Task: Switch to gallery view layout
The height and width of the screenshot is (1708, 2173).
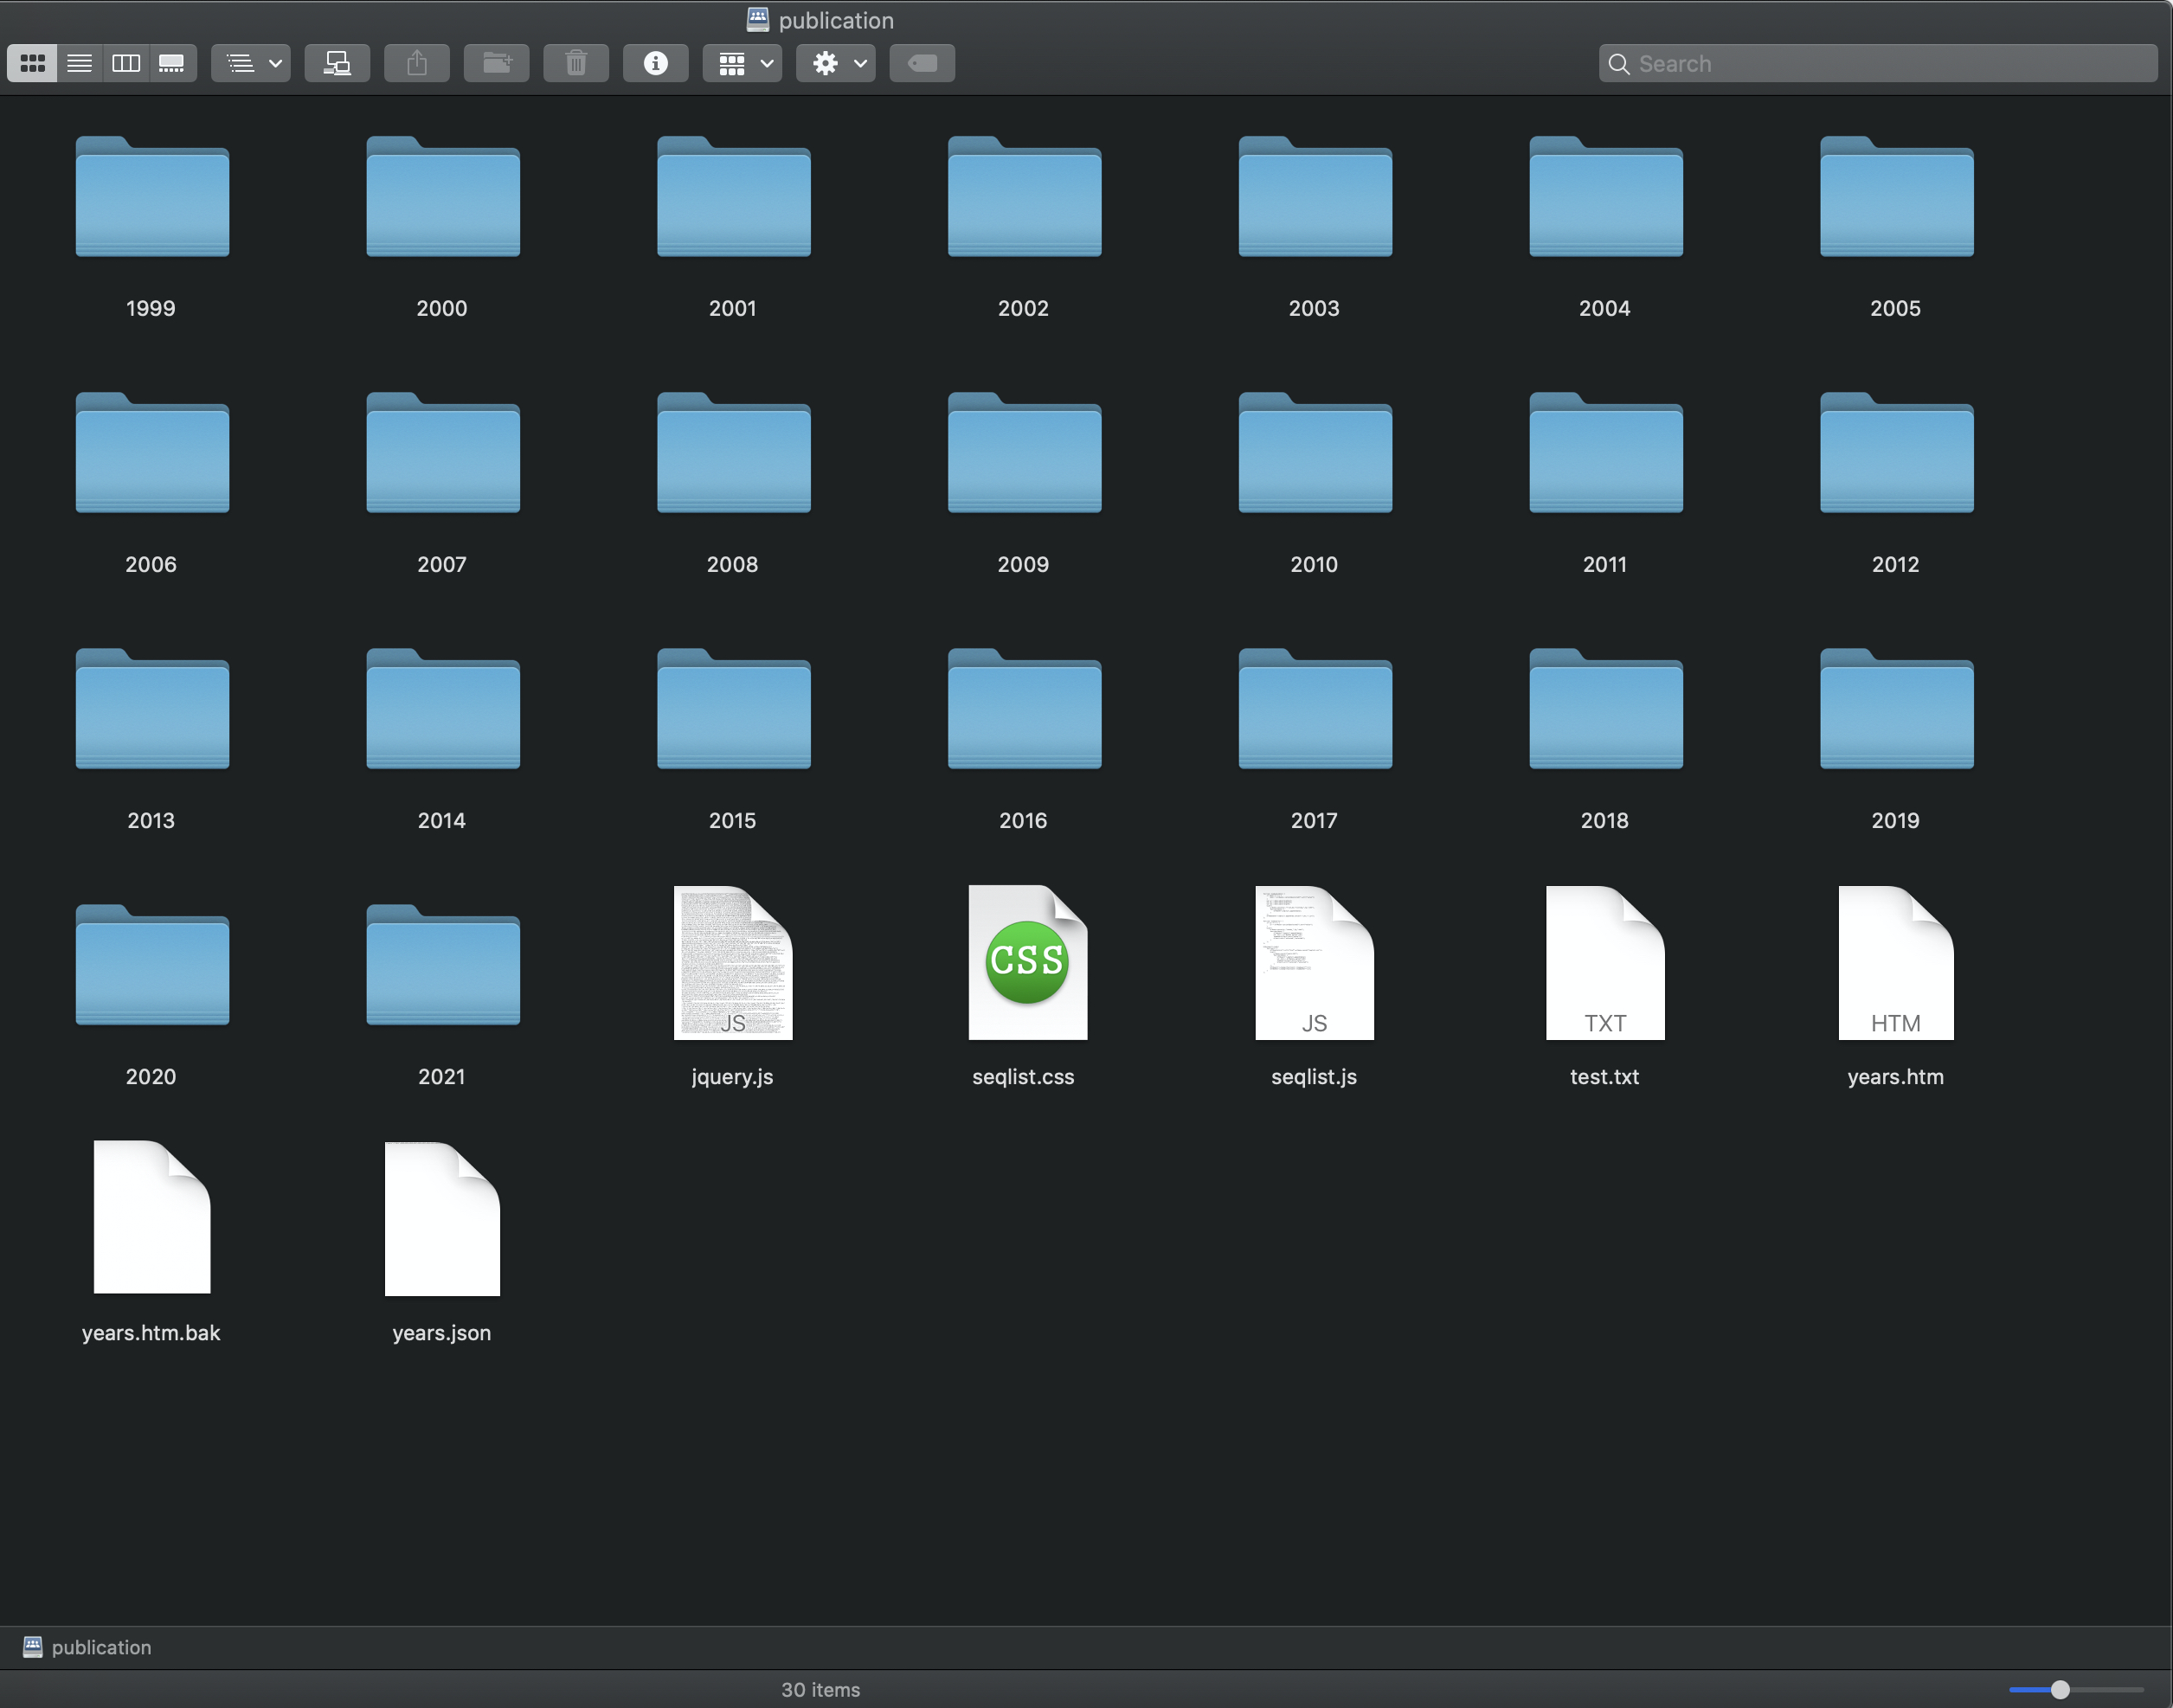Action: click(171, 63)
